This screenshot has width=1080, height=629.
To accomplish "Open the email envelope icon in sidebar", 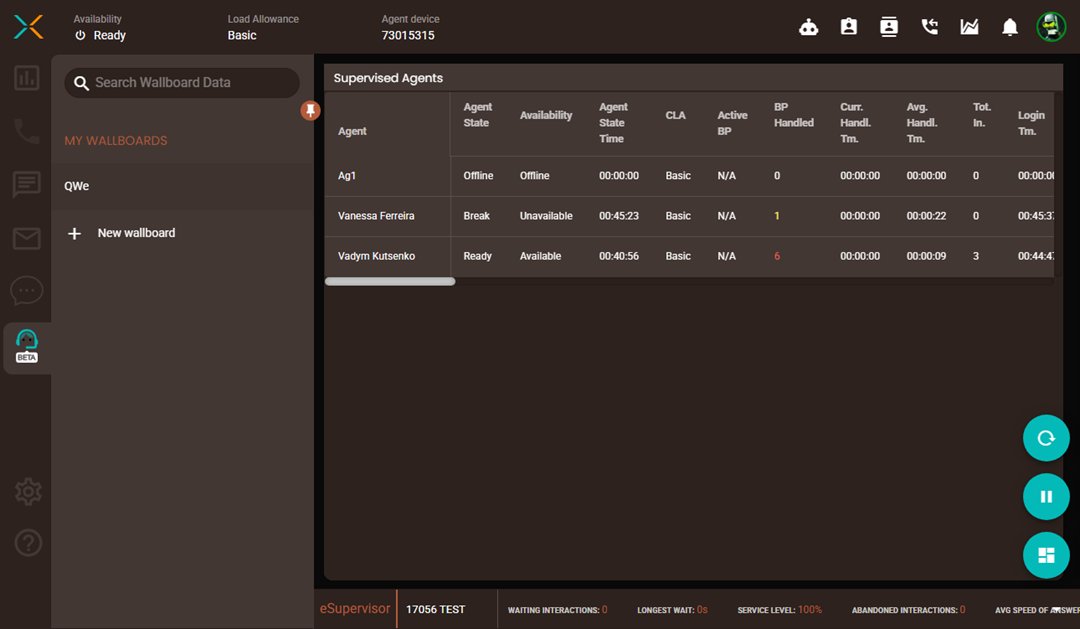I will [x=27, y=238].
